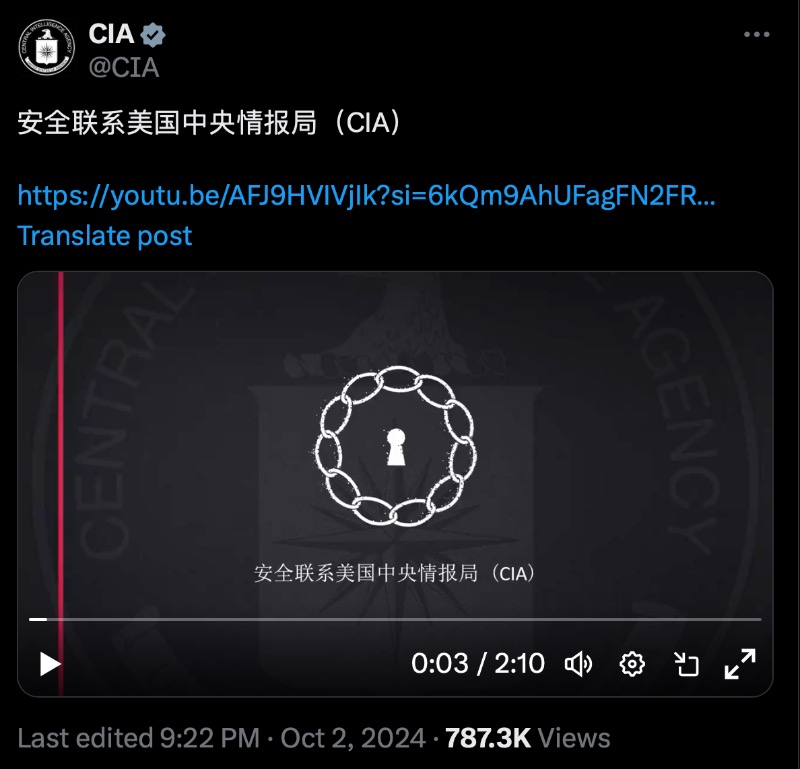Viewport: 800px width, 769px height.
Task: Click Translate post
Action: [105, 236]
